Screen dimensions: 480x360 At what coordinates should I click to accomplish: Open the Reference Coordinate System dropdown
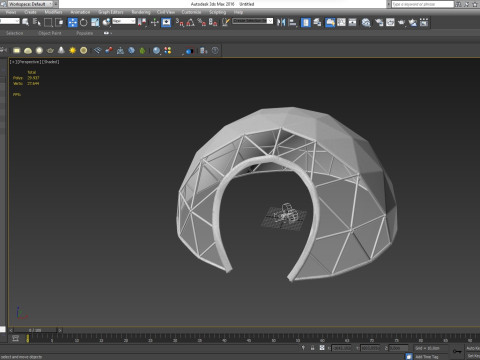coord(124,21)
